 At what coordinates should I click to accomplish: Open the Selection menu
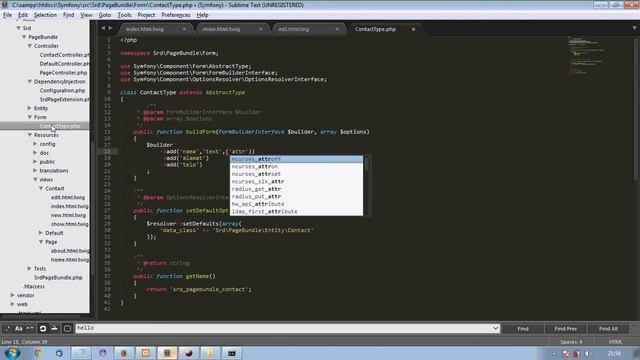click(45, 15)
